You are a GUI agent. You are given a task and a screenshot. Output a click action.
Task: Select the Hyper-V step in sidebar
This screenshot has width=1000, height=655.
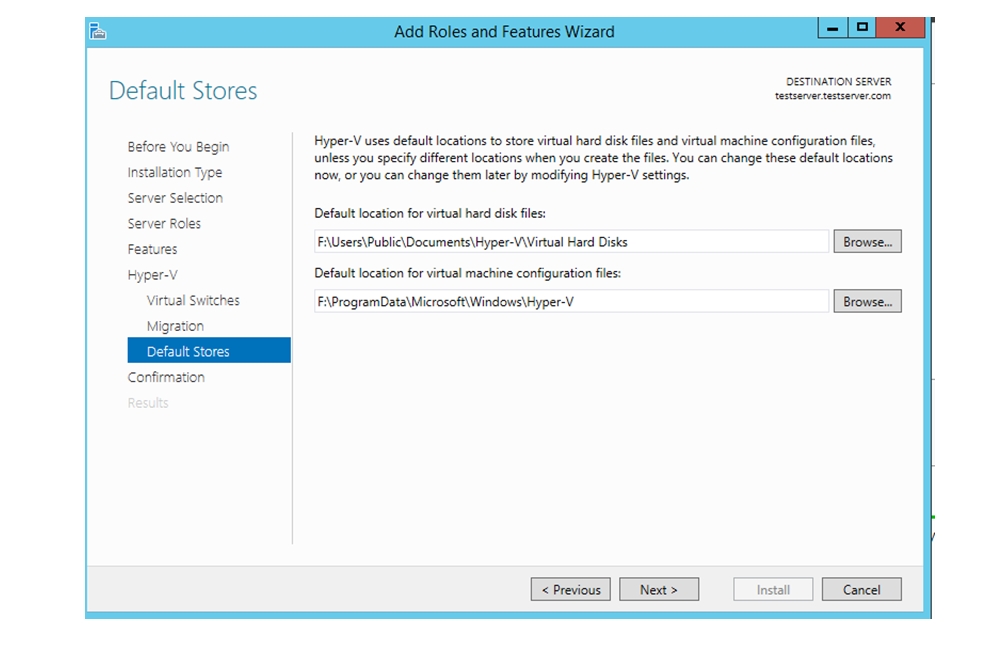152,275
